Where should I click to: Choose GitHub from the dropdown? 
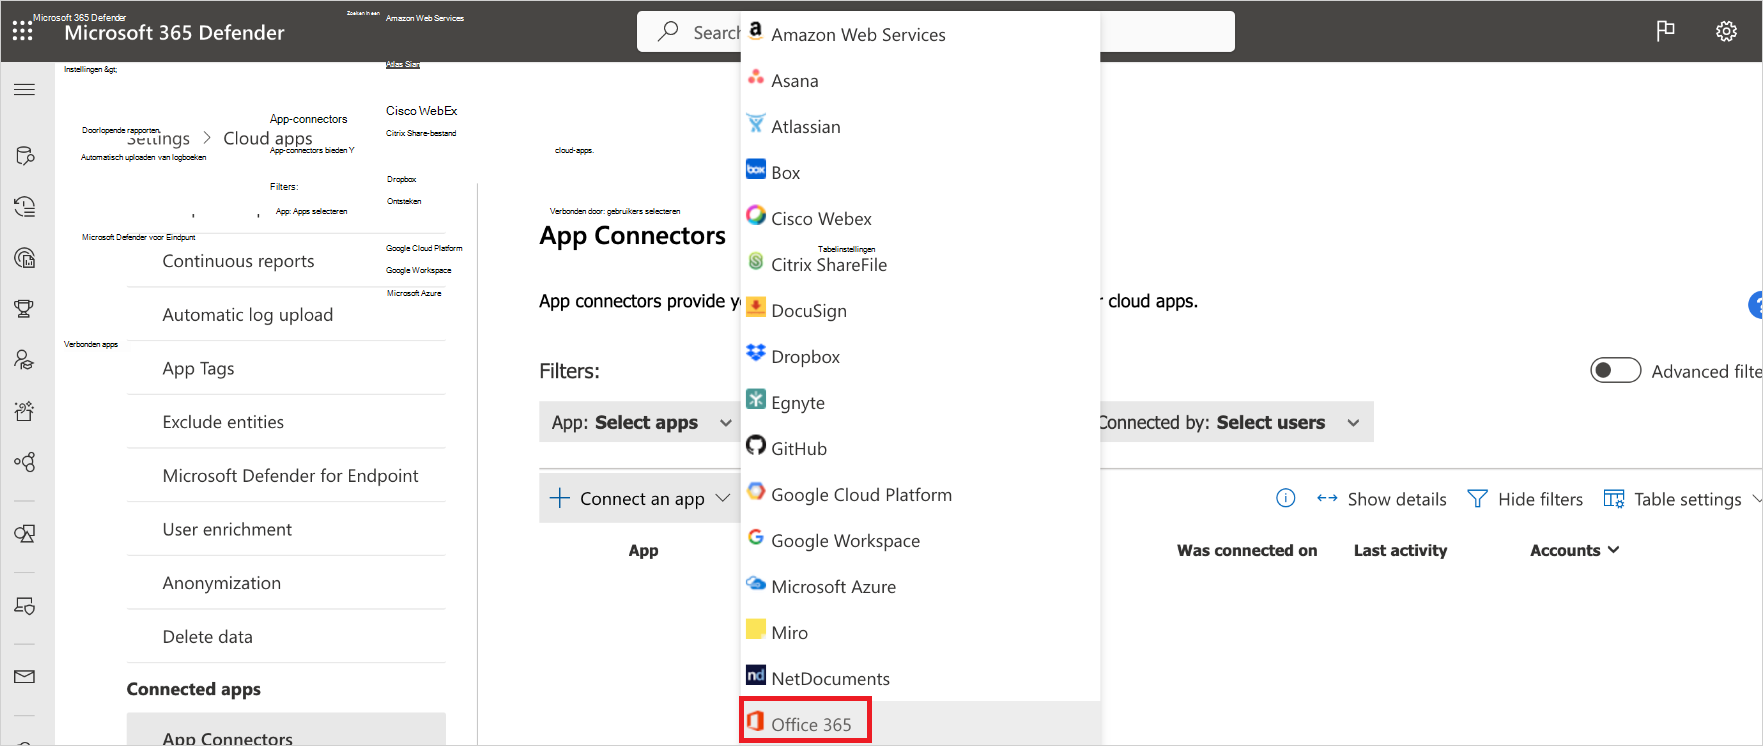coord(920,448)
